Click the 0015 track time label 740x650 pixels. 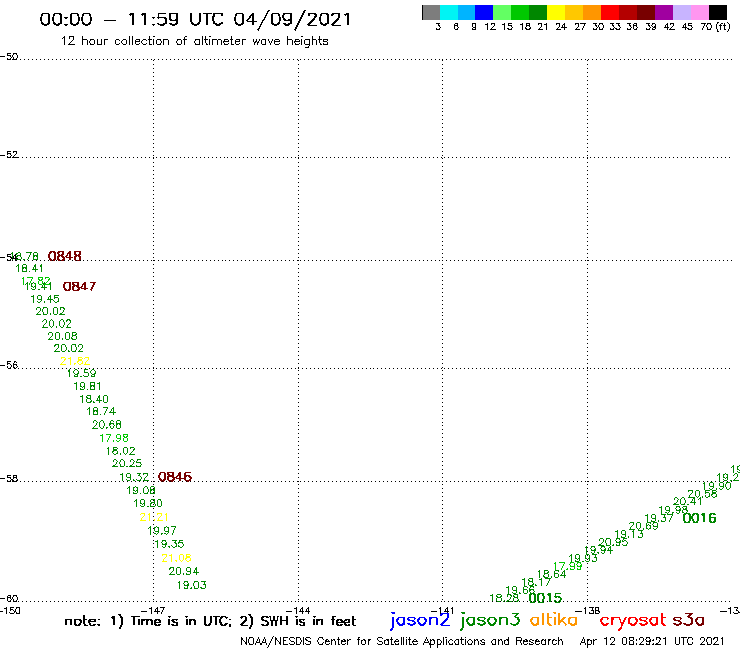pos(546,598)
